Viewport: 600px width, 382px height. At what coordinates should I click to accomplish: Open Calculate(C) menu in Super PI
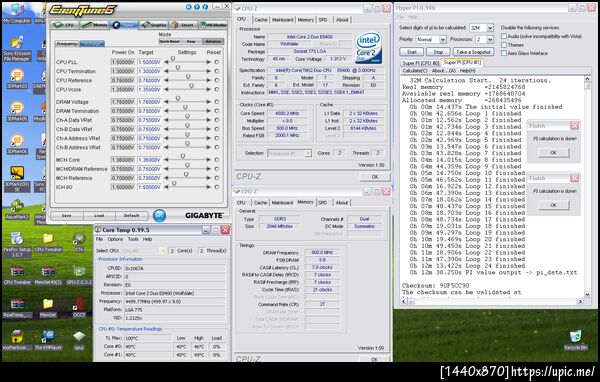415,71
